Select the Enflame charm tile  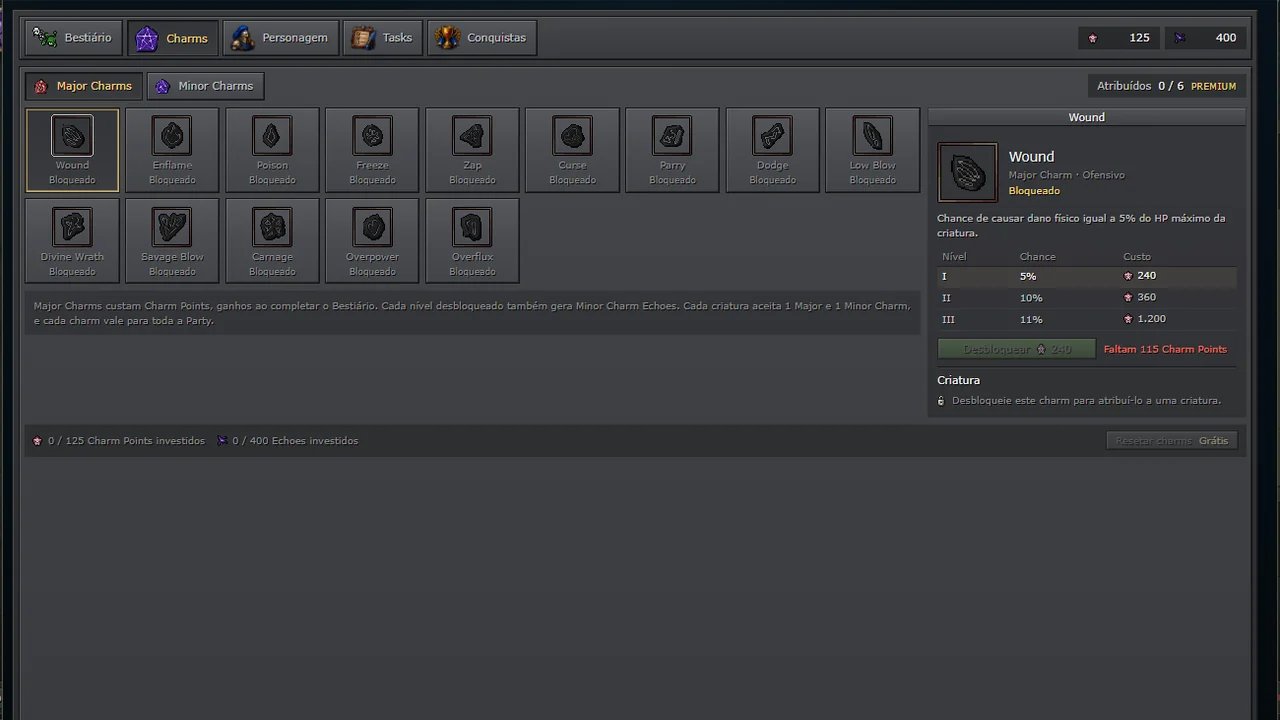[x=172, y=150]
